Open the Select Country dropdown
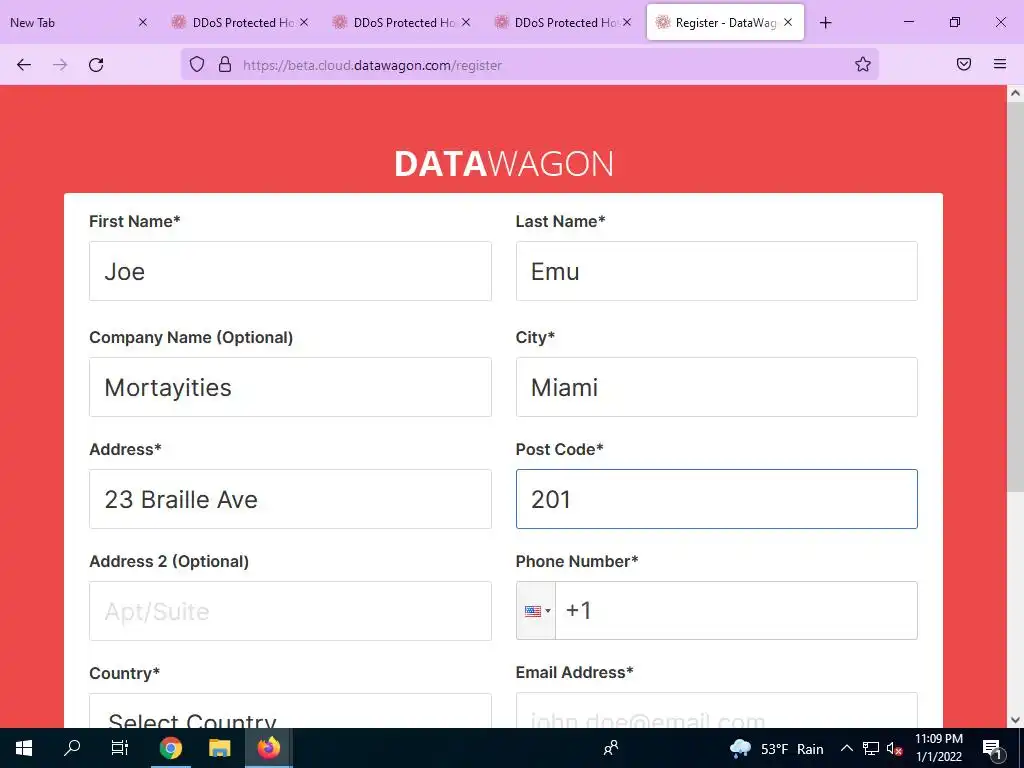Image resolution: width=1024 pixels, height=768 pixels. coord(290,711)
